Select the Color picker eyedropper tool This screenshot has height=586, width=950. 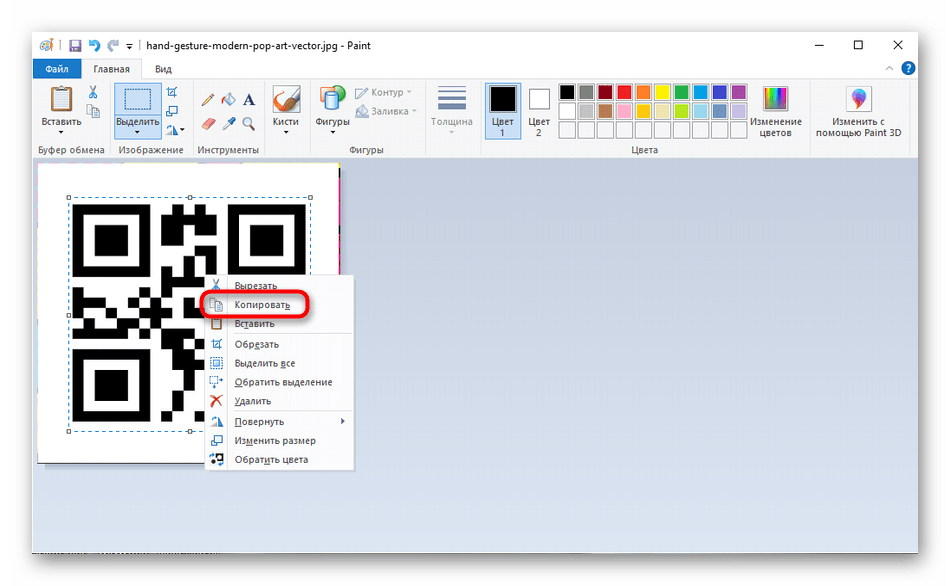click(x=228, y=124)
